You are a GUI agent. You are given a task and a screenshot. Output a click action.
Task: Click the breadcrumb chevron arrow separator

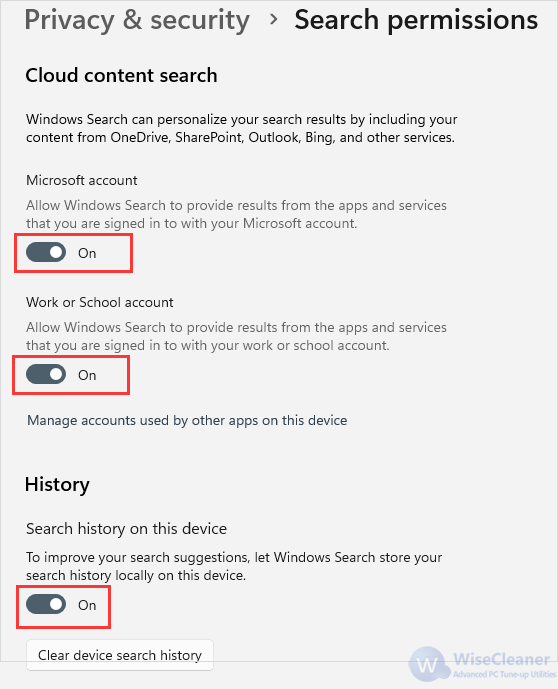point(274,19)
